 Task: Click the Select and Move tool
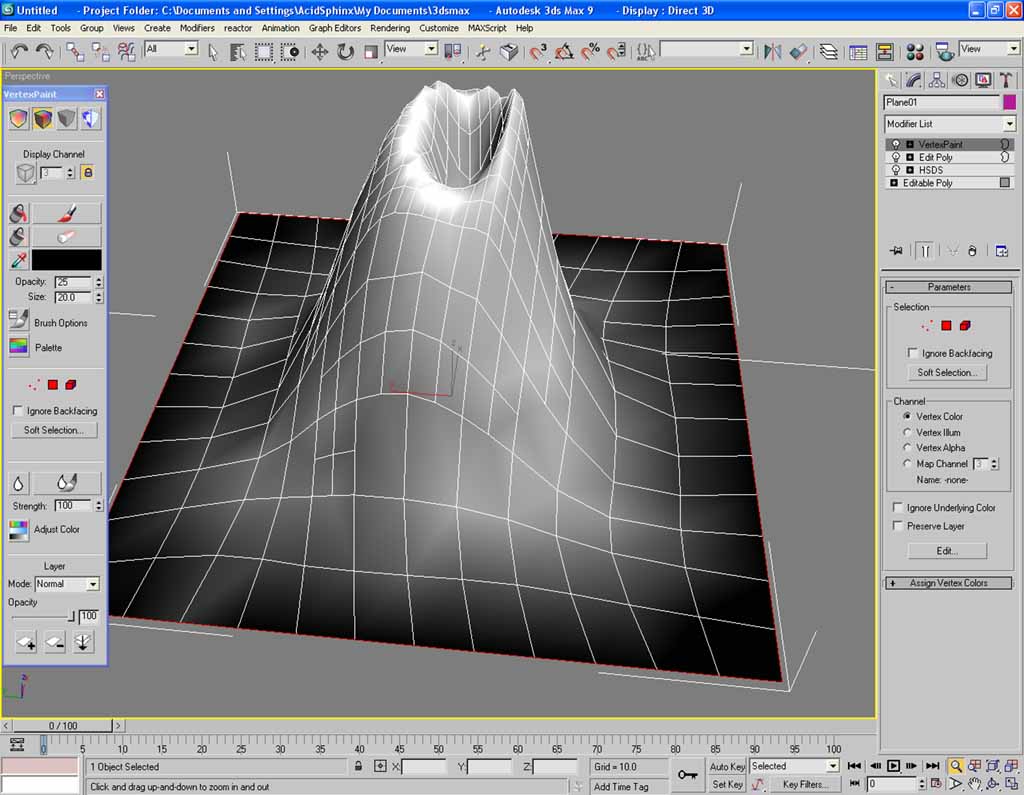coord(320,51)
